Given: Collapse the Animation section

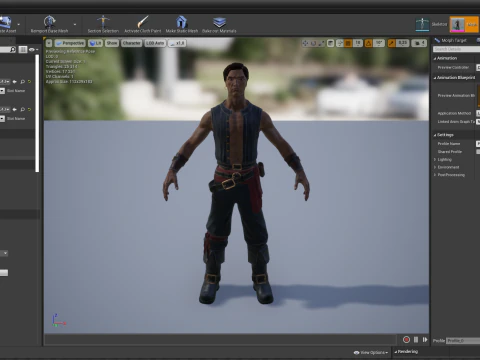Looking at the screenshot, I should (x=435, y=58).
